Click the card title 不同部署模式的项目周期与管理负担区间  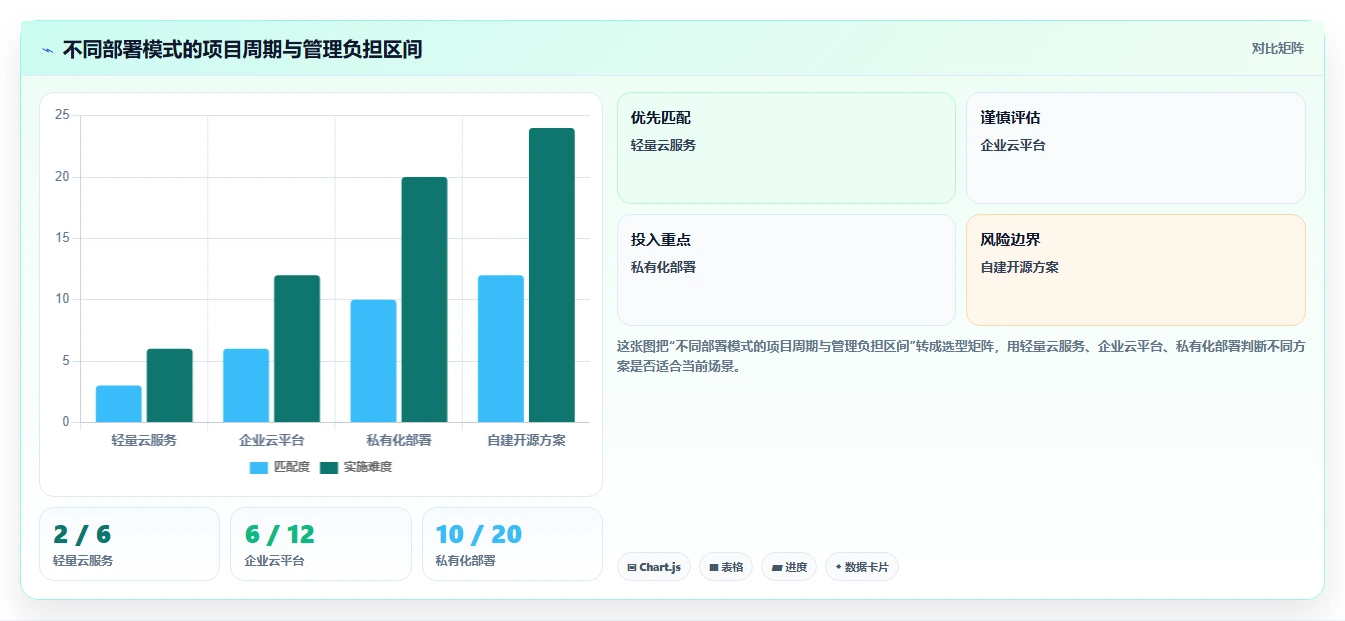pos(242,49)
